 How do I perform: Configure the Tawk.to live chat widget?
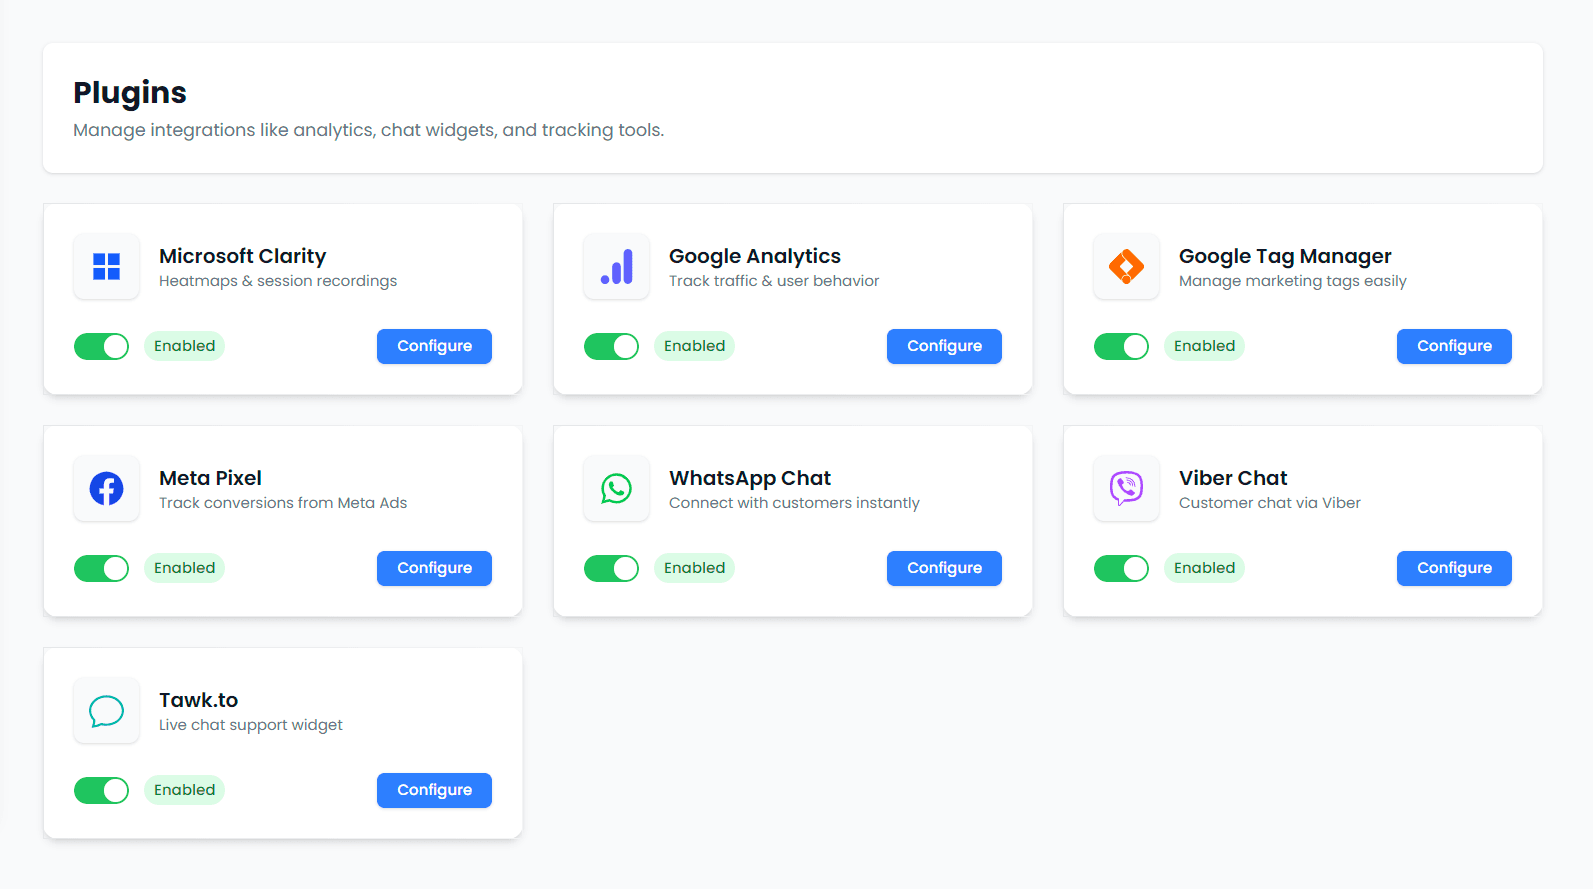[x=434, y=790]
